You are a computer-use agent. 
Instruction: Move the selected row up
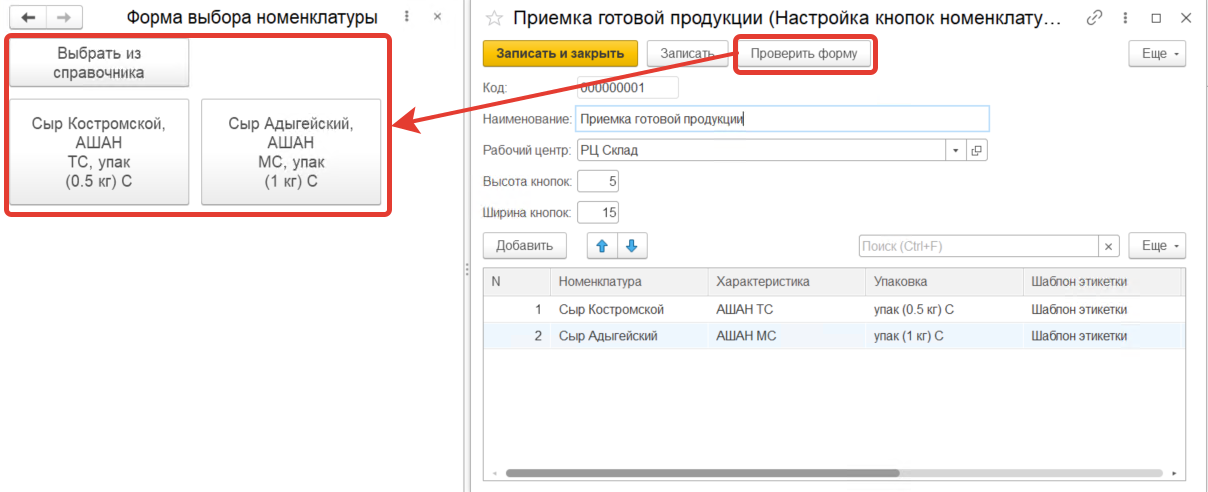pyautogui.click(x=602, y=245)
